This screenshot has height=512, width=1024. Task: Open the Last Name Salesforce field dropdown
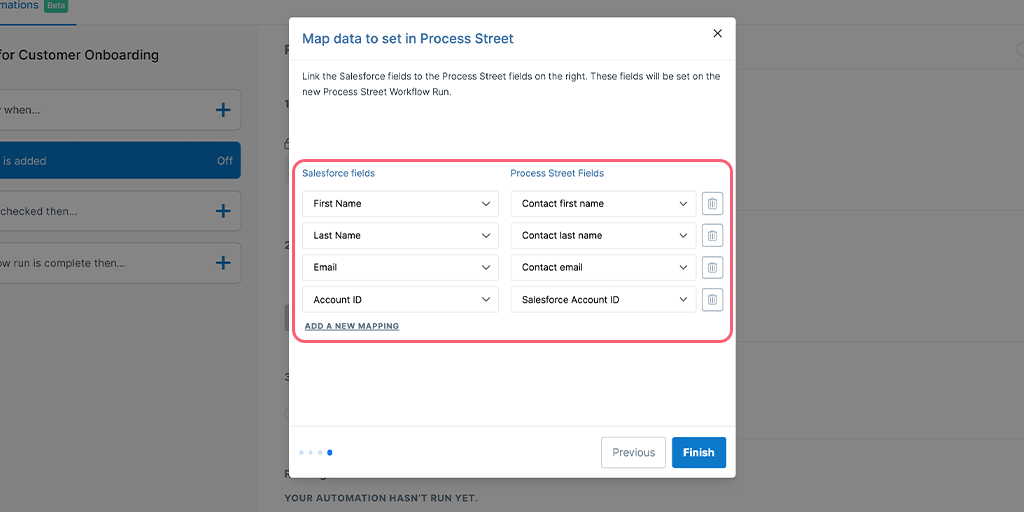coord(400,236)
